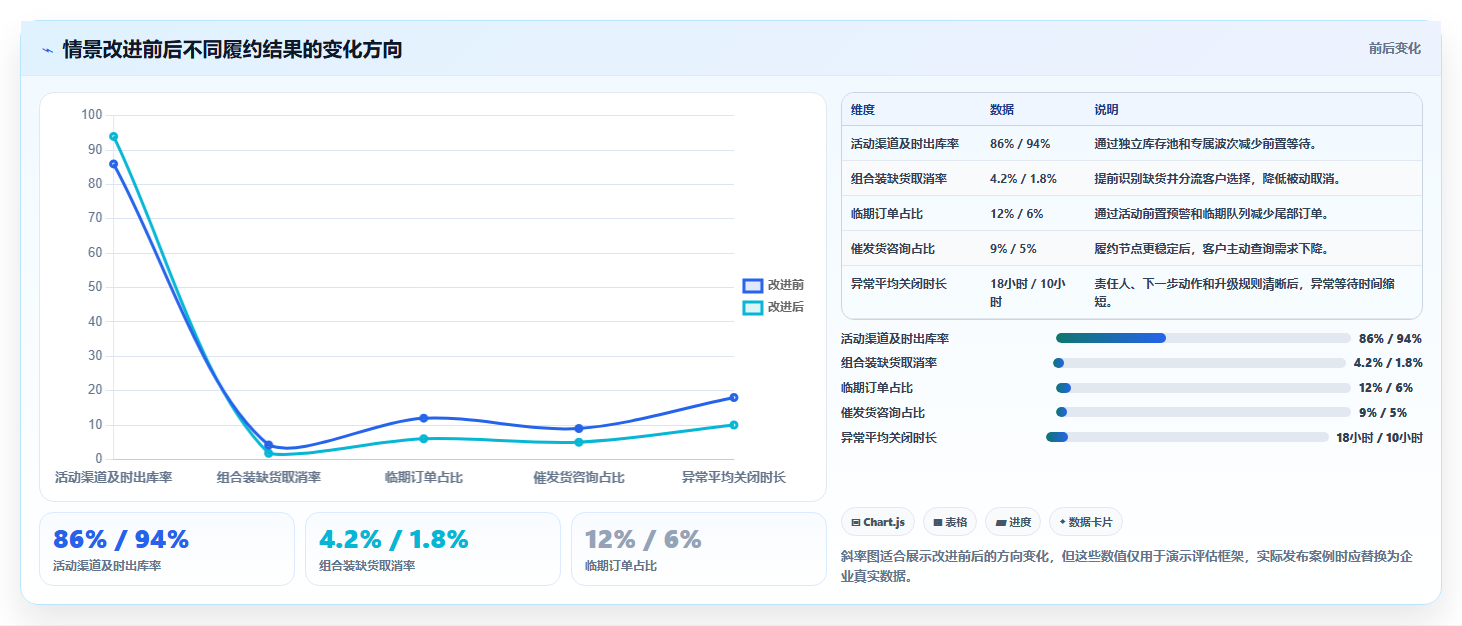Click the 组合装缺货取消率 table row label
1462x626 pixels.
click(x=899, y=179)
